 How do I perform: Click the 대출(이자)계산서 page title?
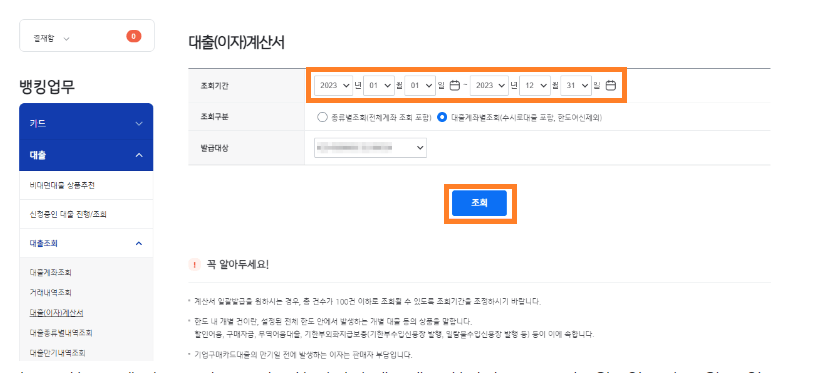pos(236,43)
